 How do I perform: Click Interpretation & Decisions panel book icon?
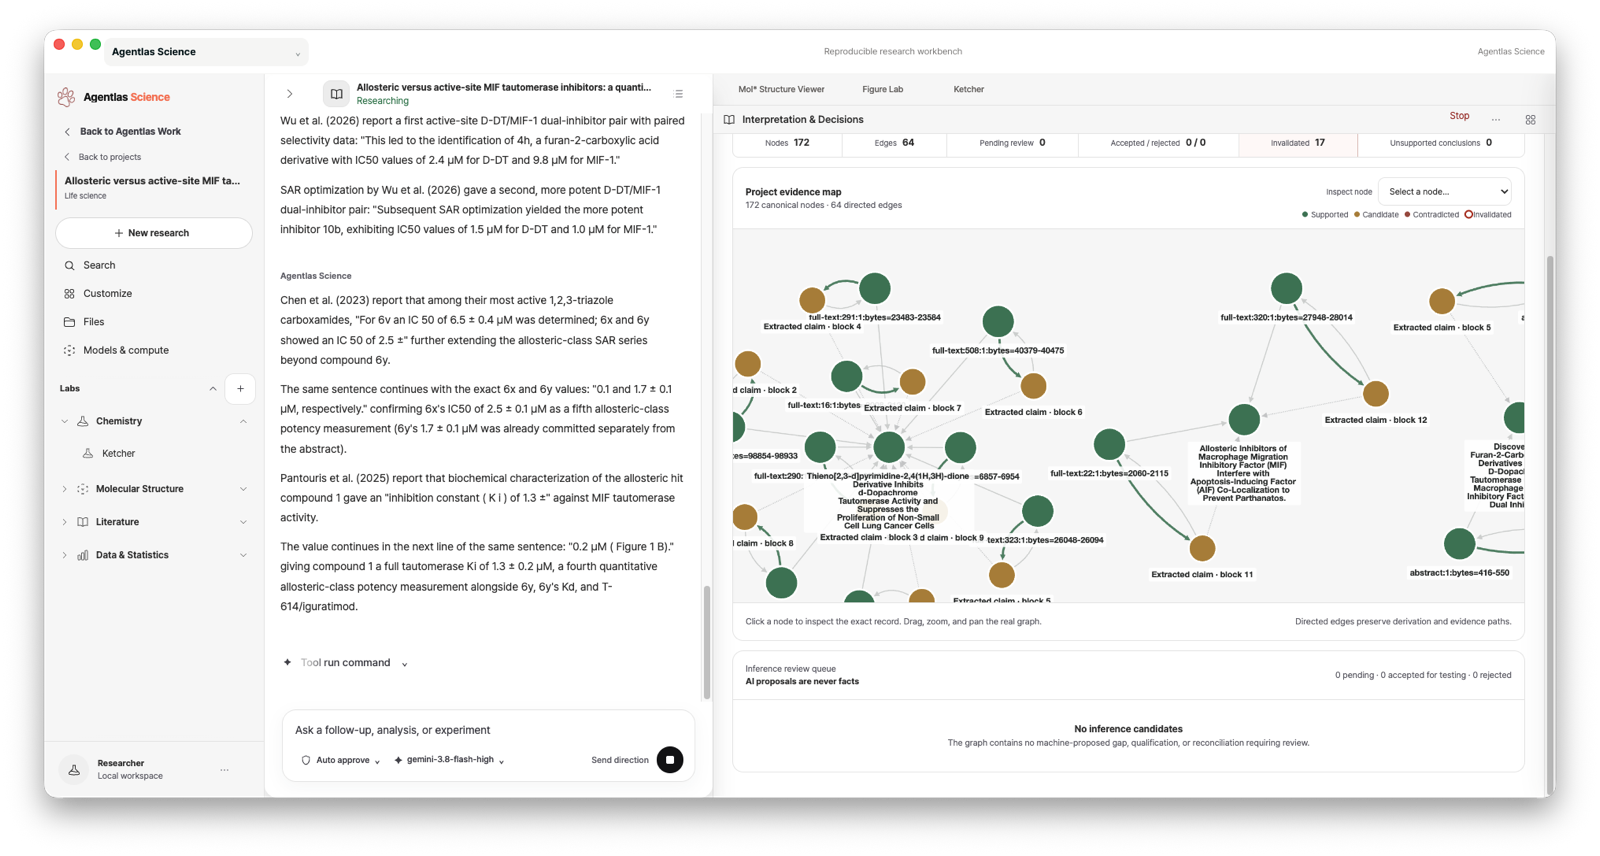click(x=729, y=120)
